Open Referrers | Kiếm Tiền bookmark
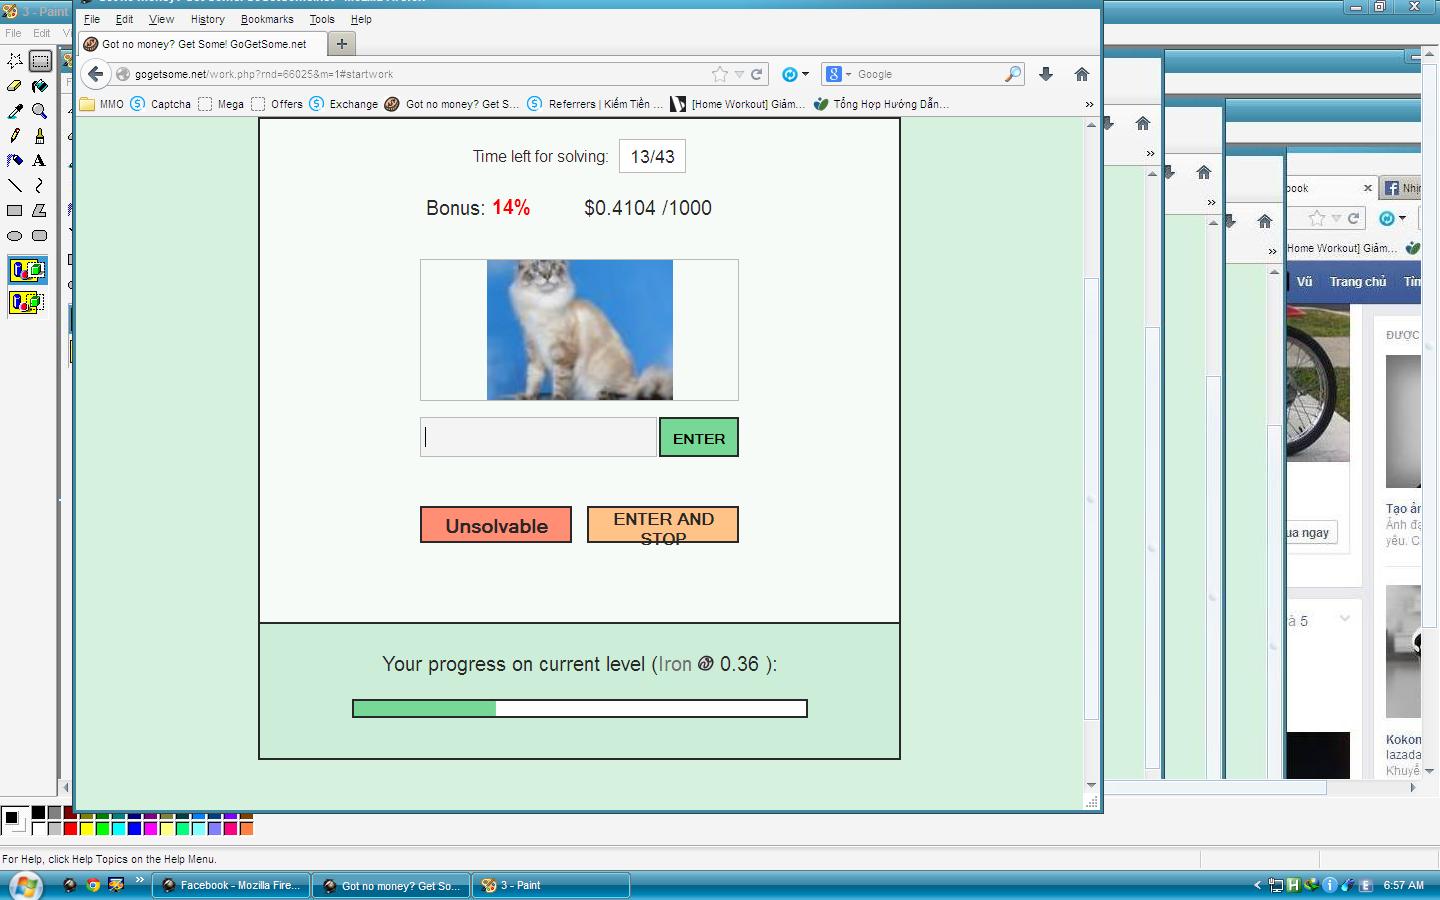Image resolution: width=1440 pixels, height=900 pixels. pos(595,104)
